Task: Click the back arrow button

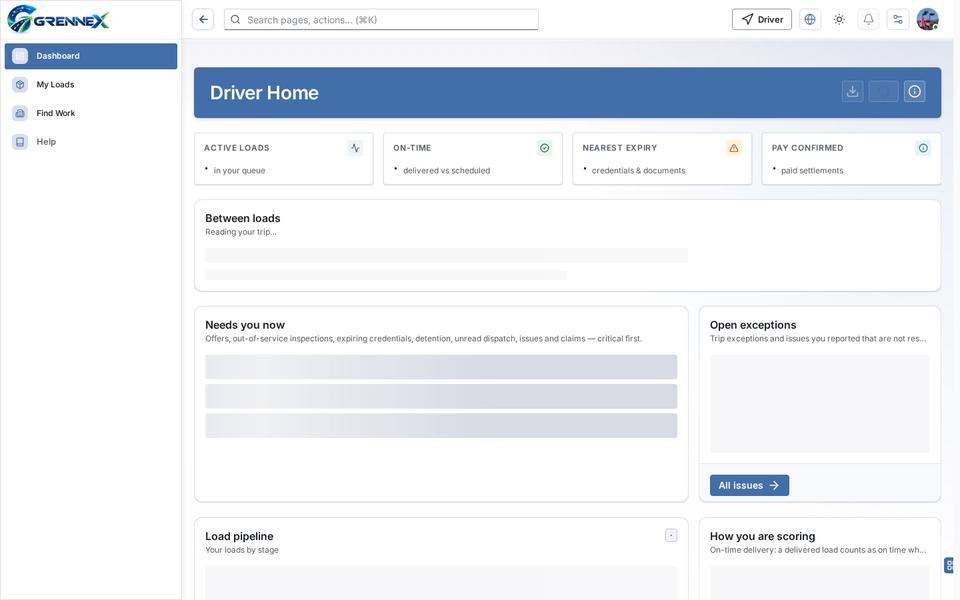Action: pyautogui.click(x=203, y=20)
